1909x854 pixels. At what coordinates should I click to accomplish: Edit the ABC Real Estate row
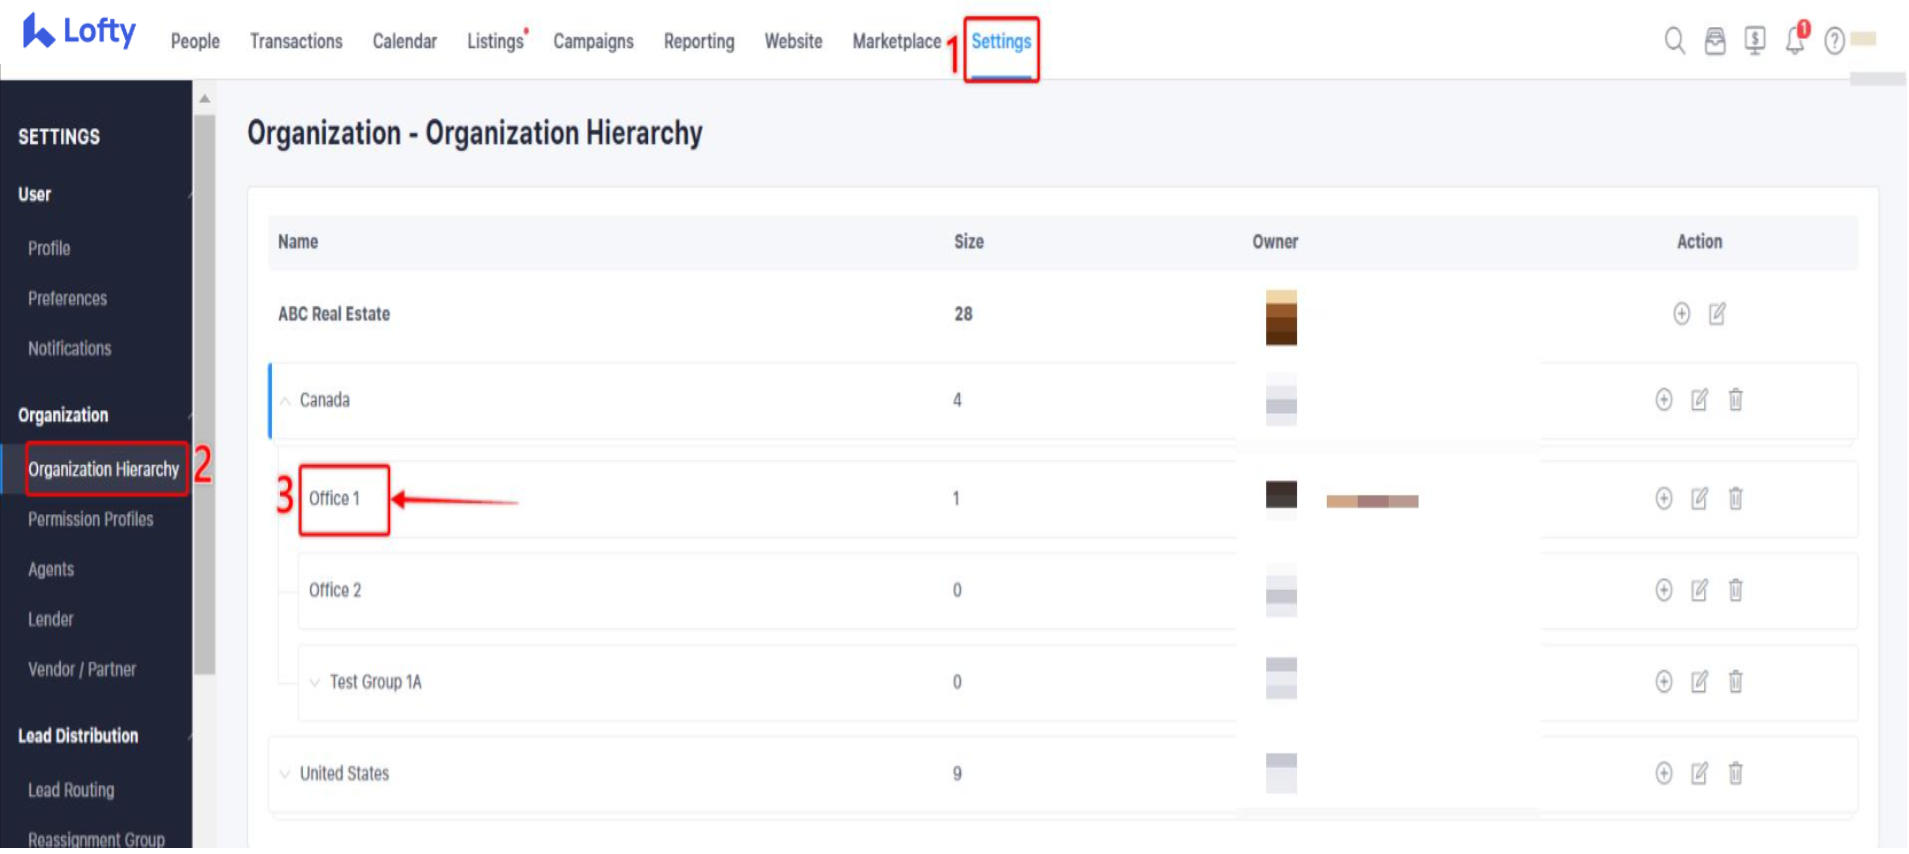coord(1717,314)
